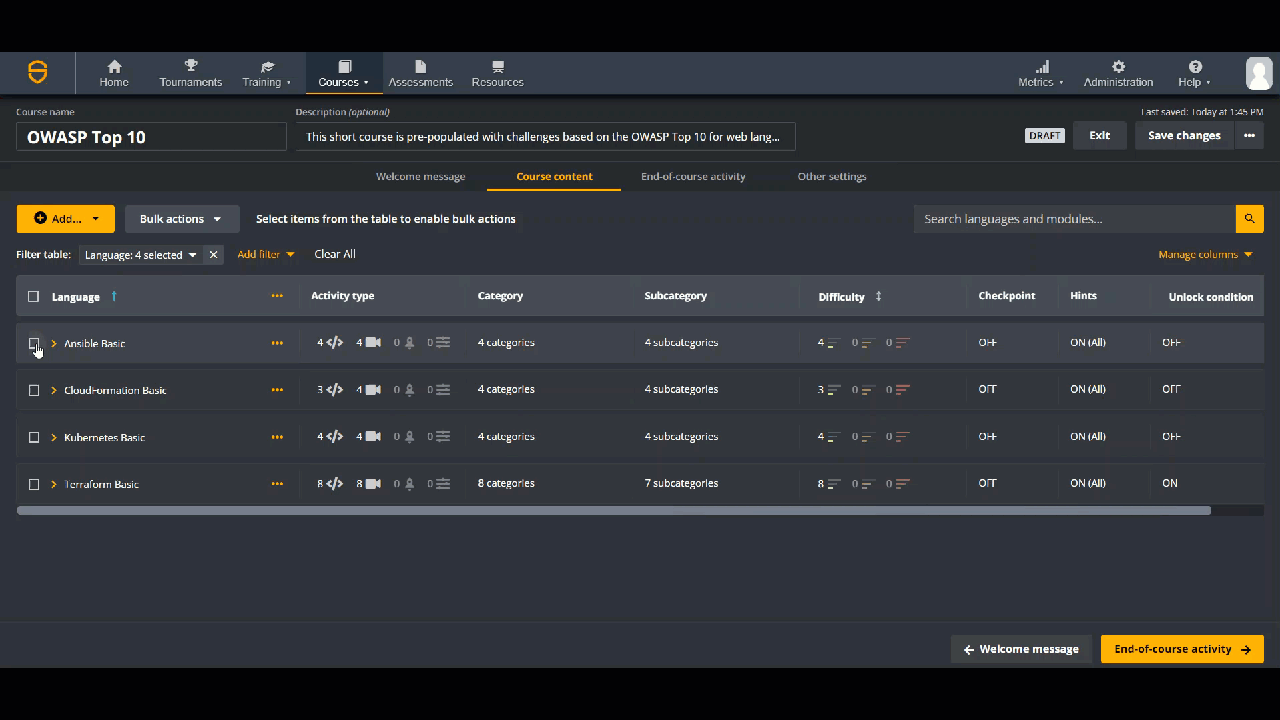Click Terraform Unlock condition ON value

[1170, 483]
